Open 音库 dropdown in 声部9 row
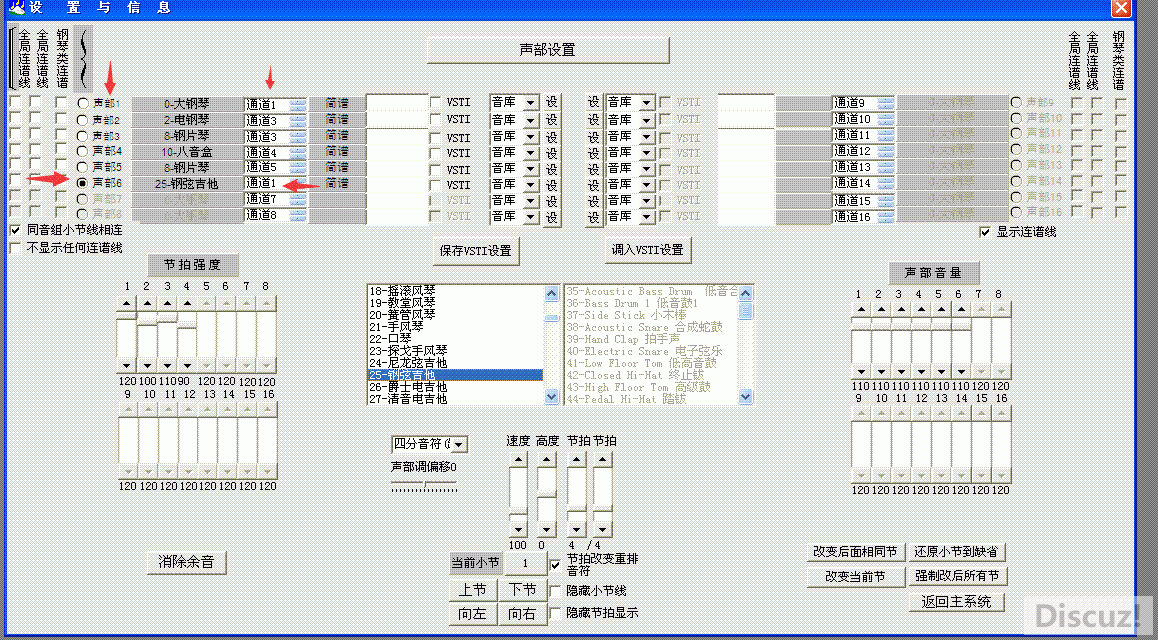 click(647, 103)
